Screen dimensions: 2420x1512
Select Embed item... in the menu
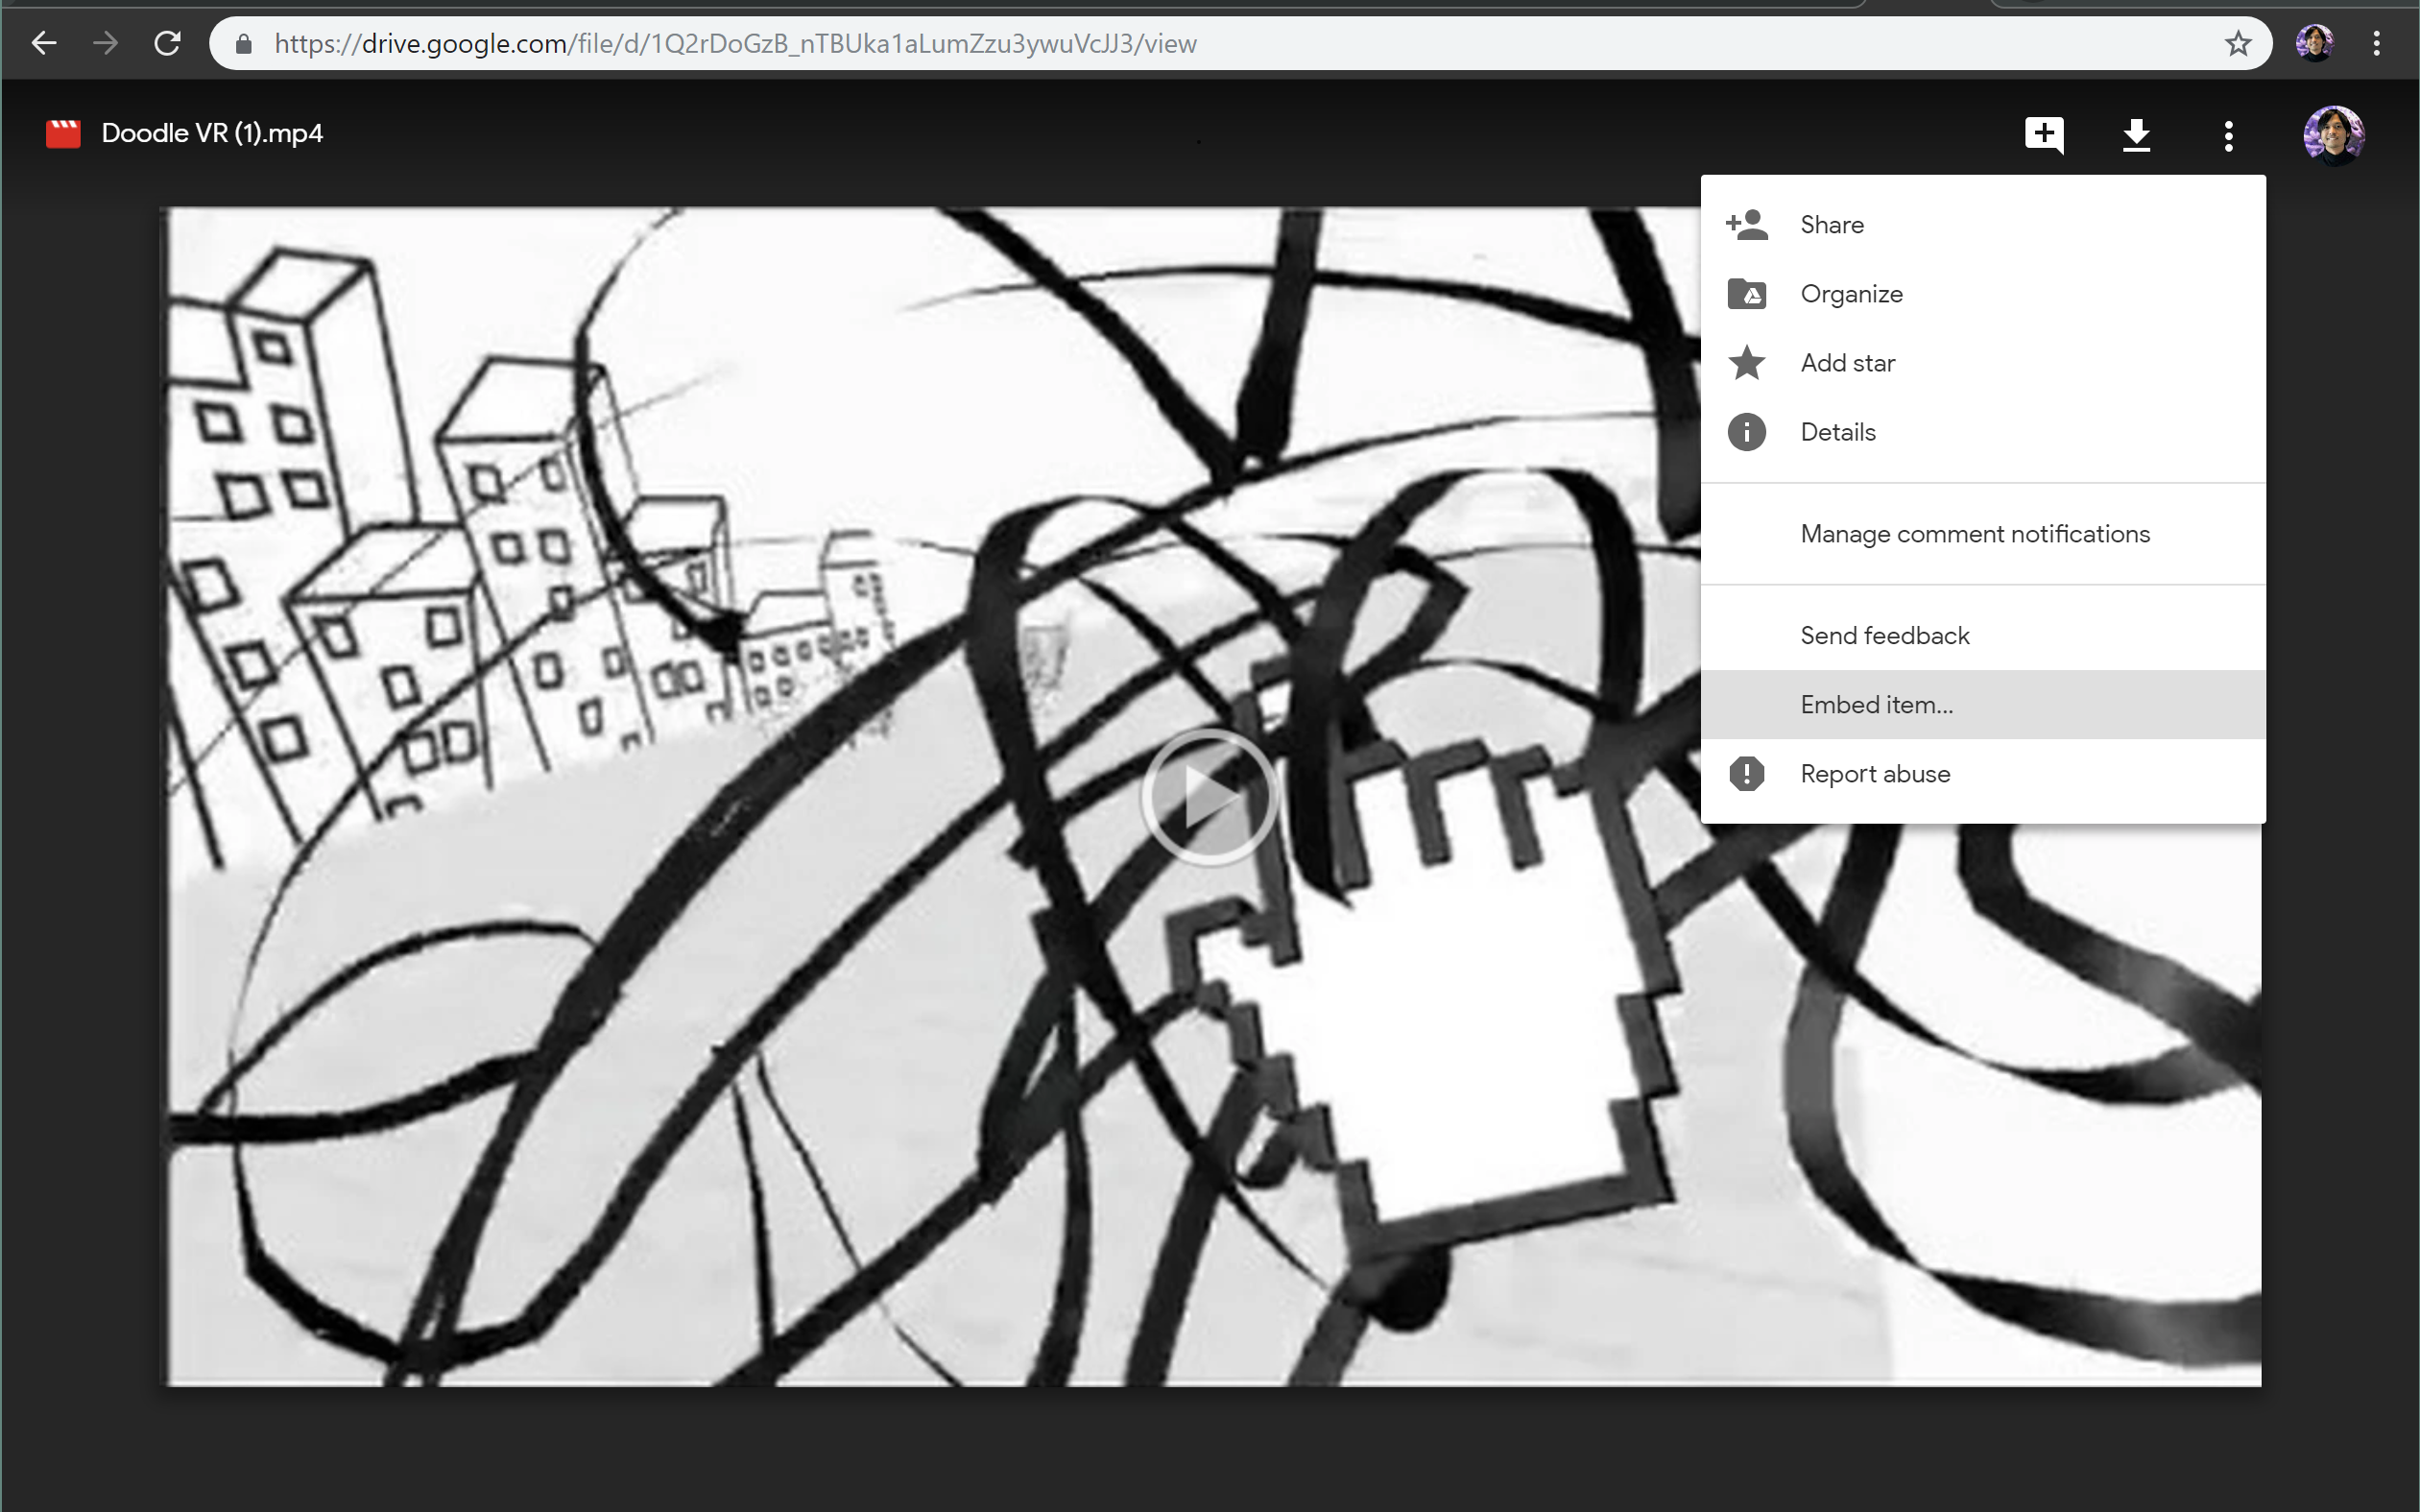[1983, 705]
